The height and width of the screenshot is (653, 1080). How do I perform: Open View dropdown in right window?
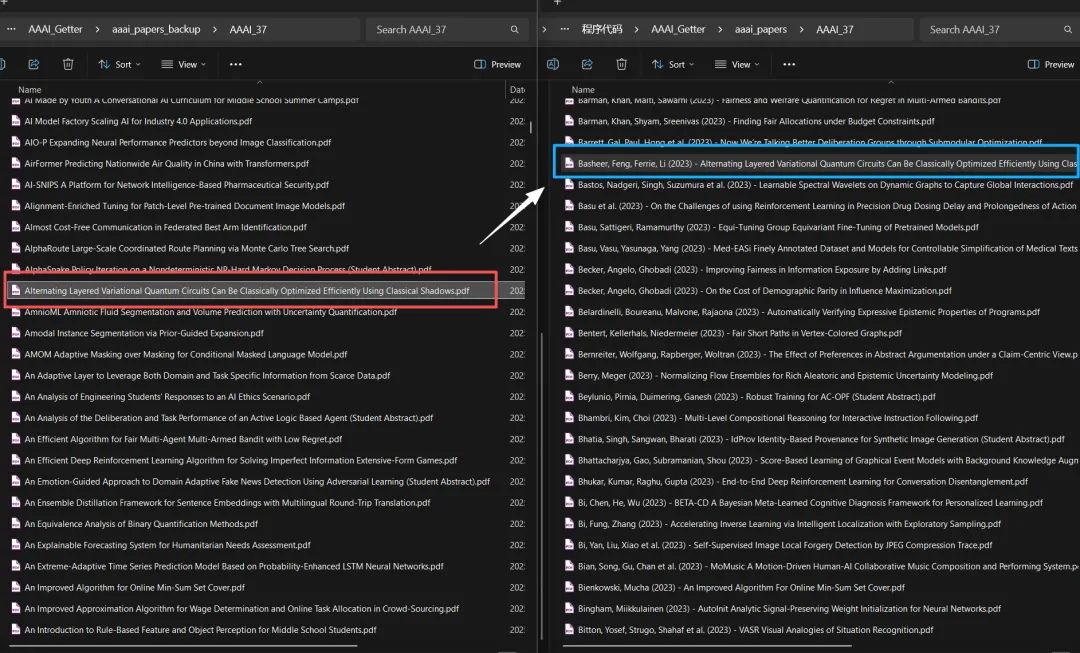pos(737,64)
